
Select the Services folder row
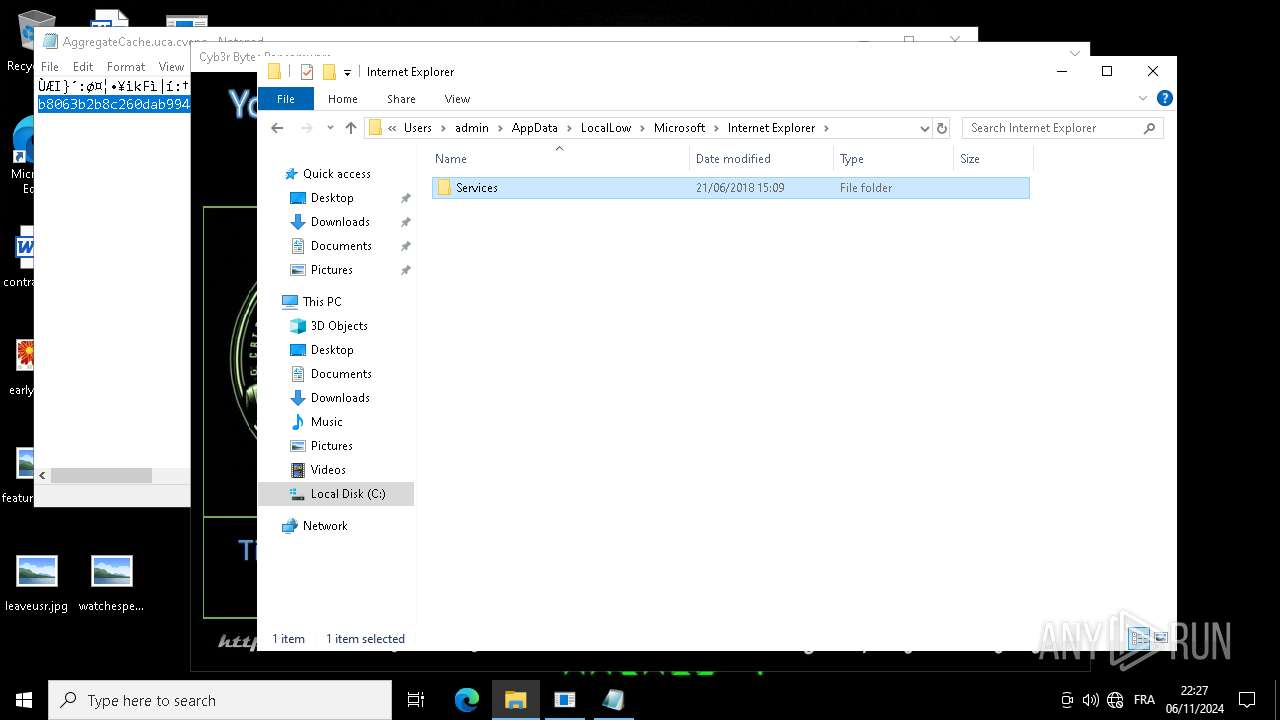tap(731, 188)
